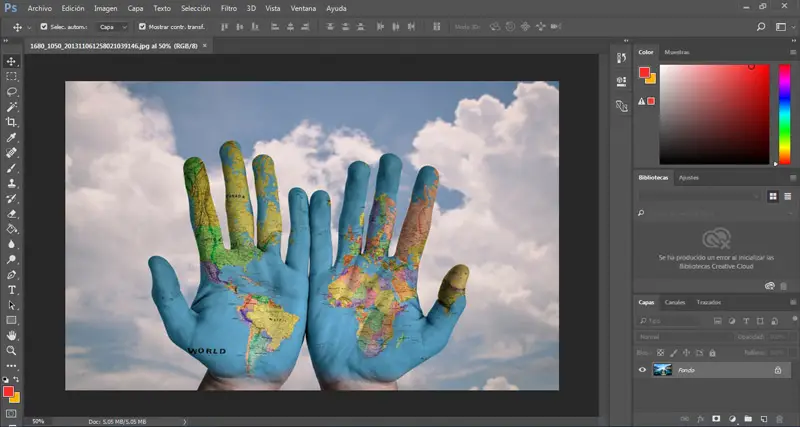
Task: Open the Normal blend mode dropdown
Action: [x=670, y=337]
